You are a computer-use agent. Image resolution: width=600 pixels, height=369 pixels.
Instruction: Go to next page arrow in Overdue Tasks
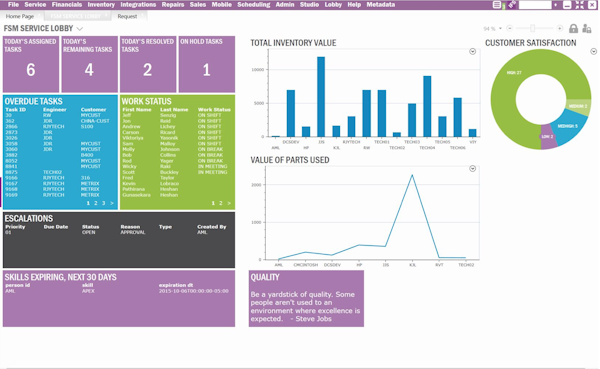pyautogui.click(x=112, y=203)
